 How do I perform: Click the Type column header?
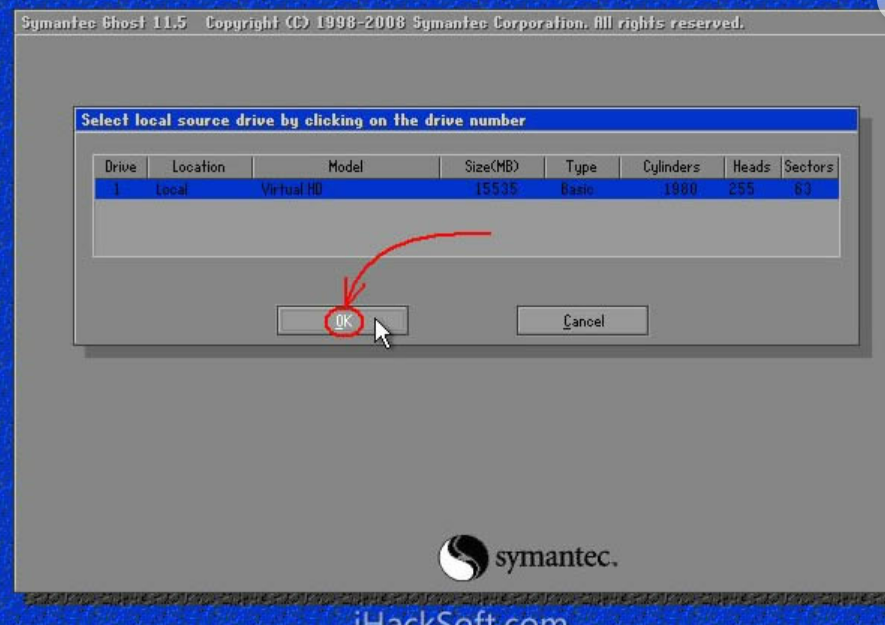coord(580,167)
